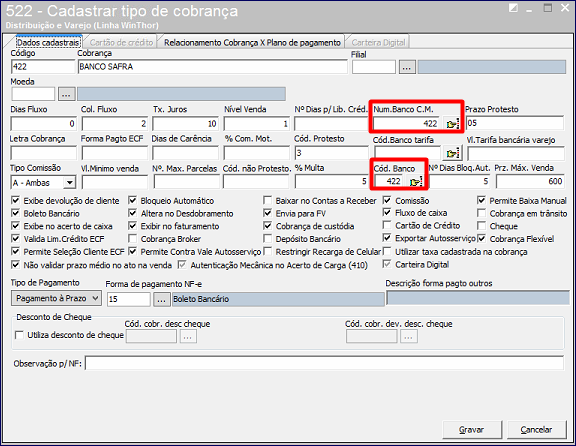The image size is (576, 446).
Task: Click the Prazo Protesto field
Action: pyautogui.click(x=515, y=123)
